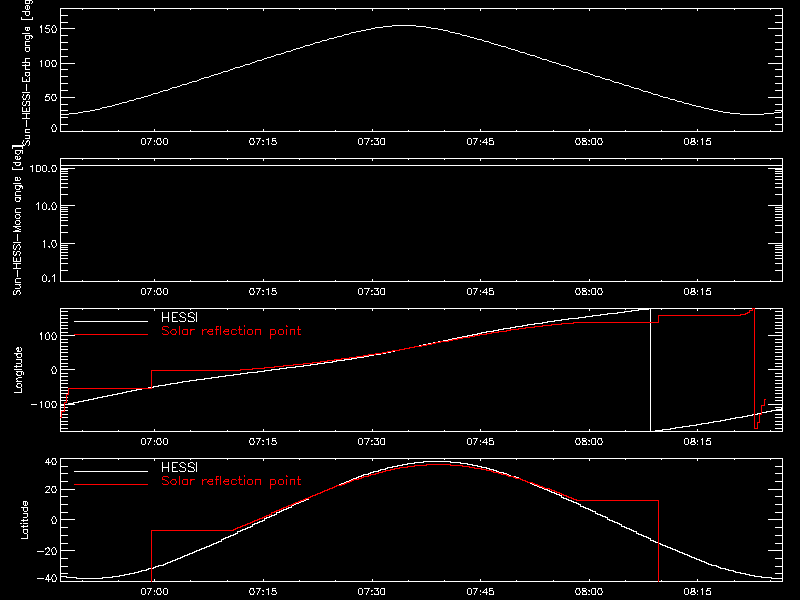
Task: Click 07:30 label under Earth angle plot
Action: (371, 142)
